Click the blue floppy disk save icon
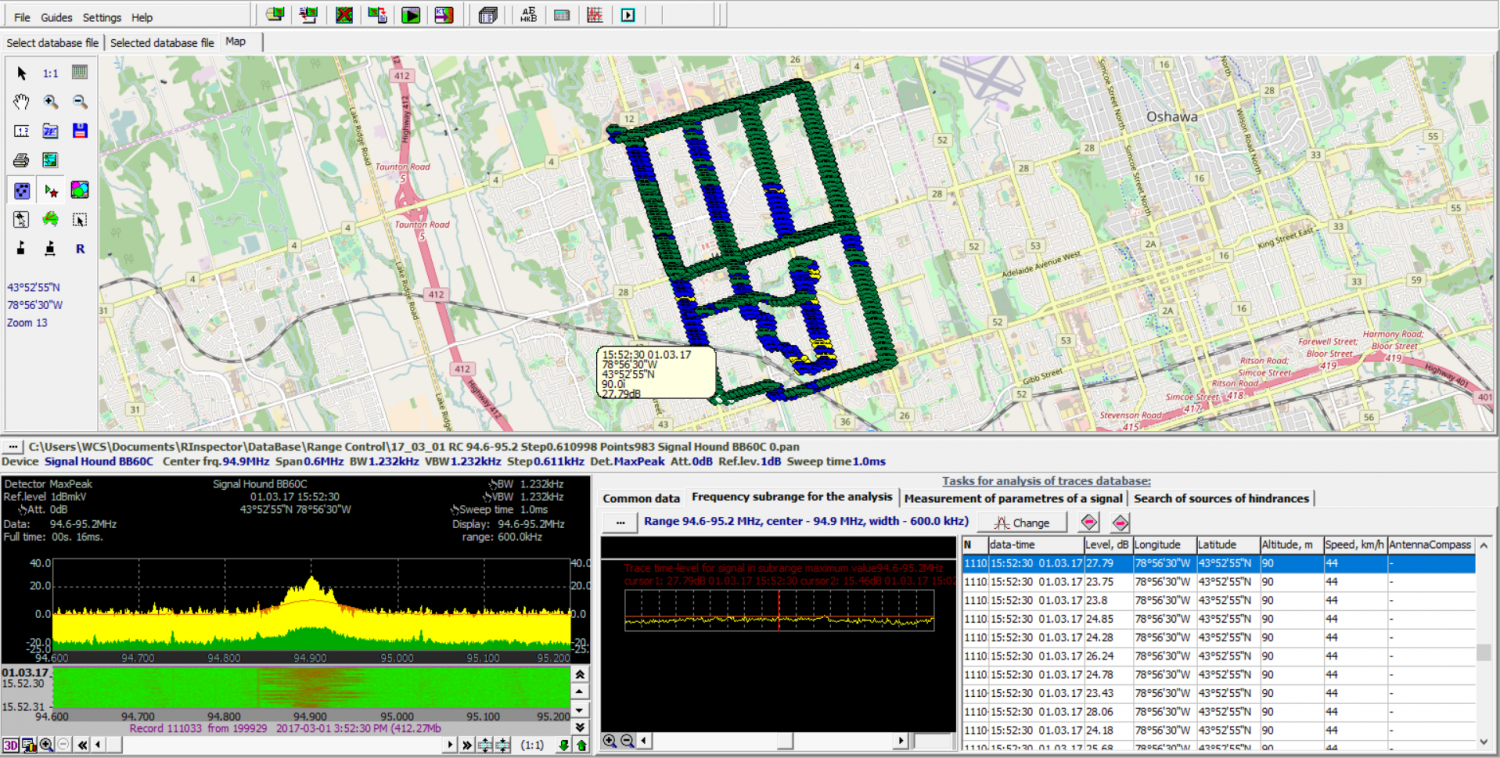Viewport: 1500px width, 758px height. coord(80,131)
